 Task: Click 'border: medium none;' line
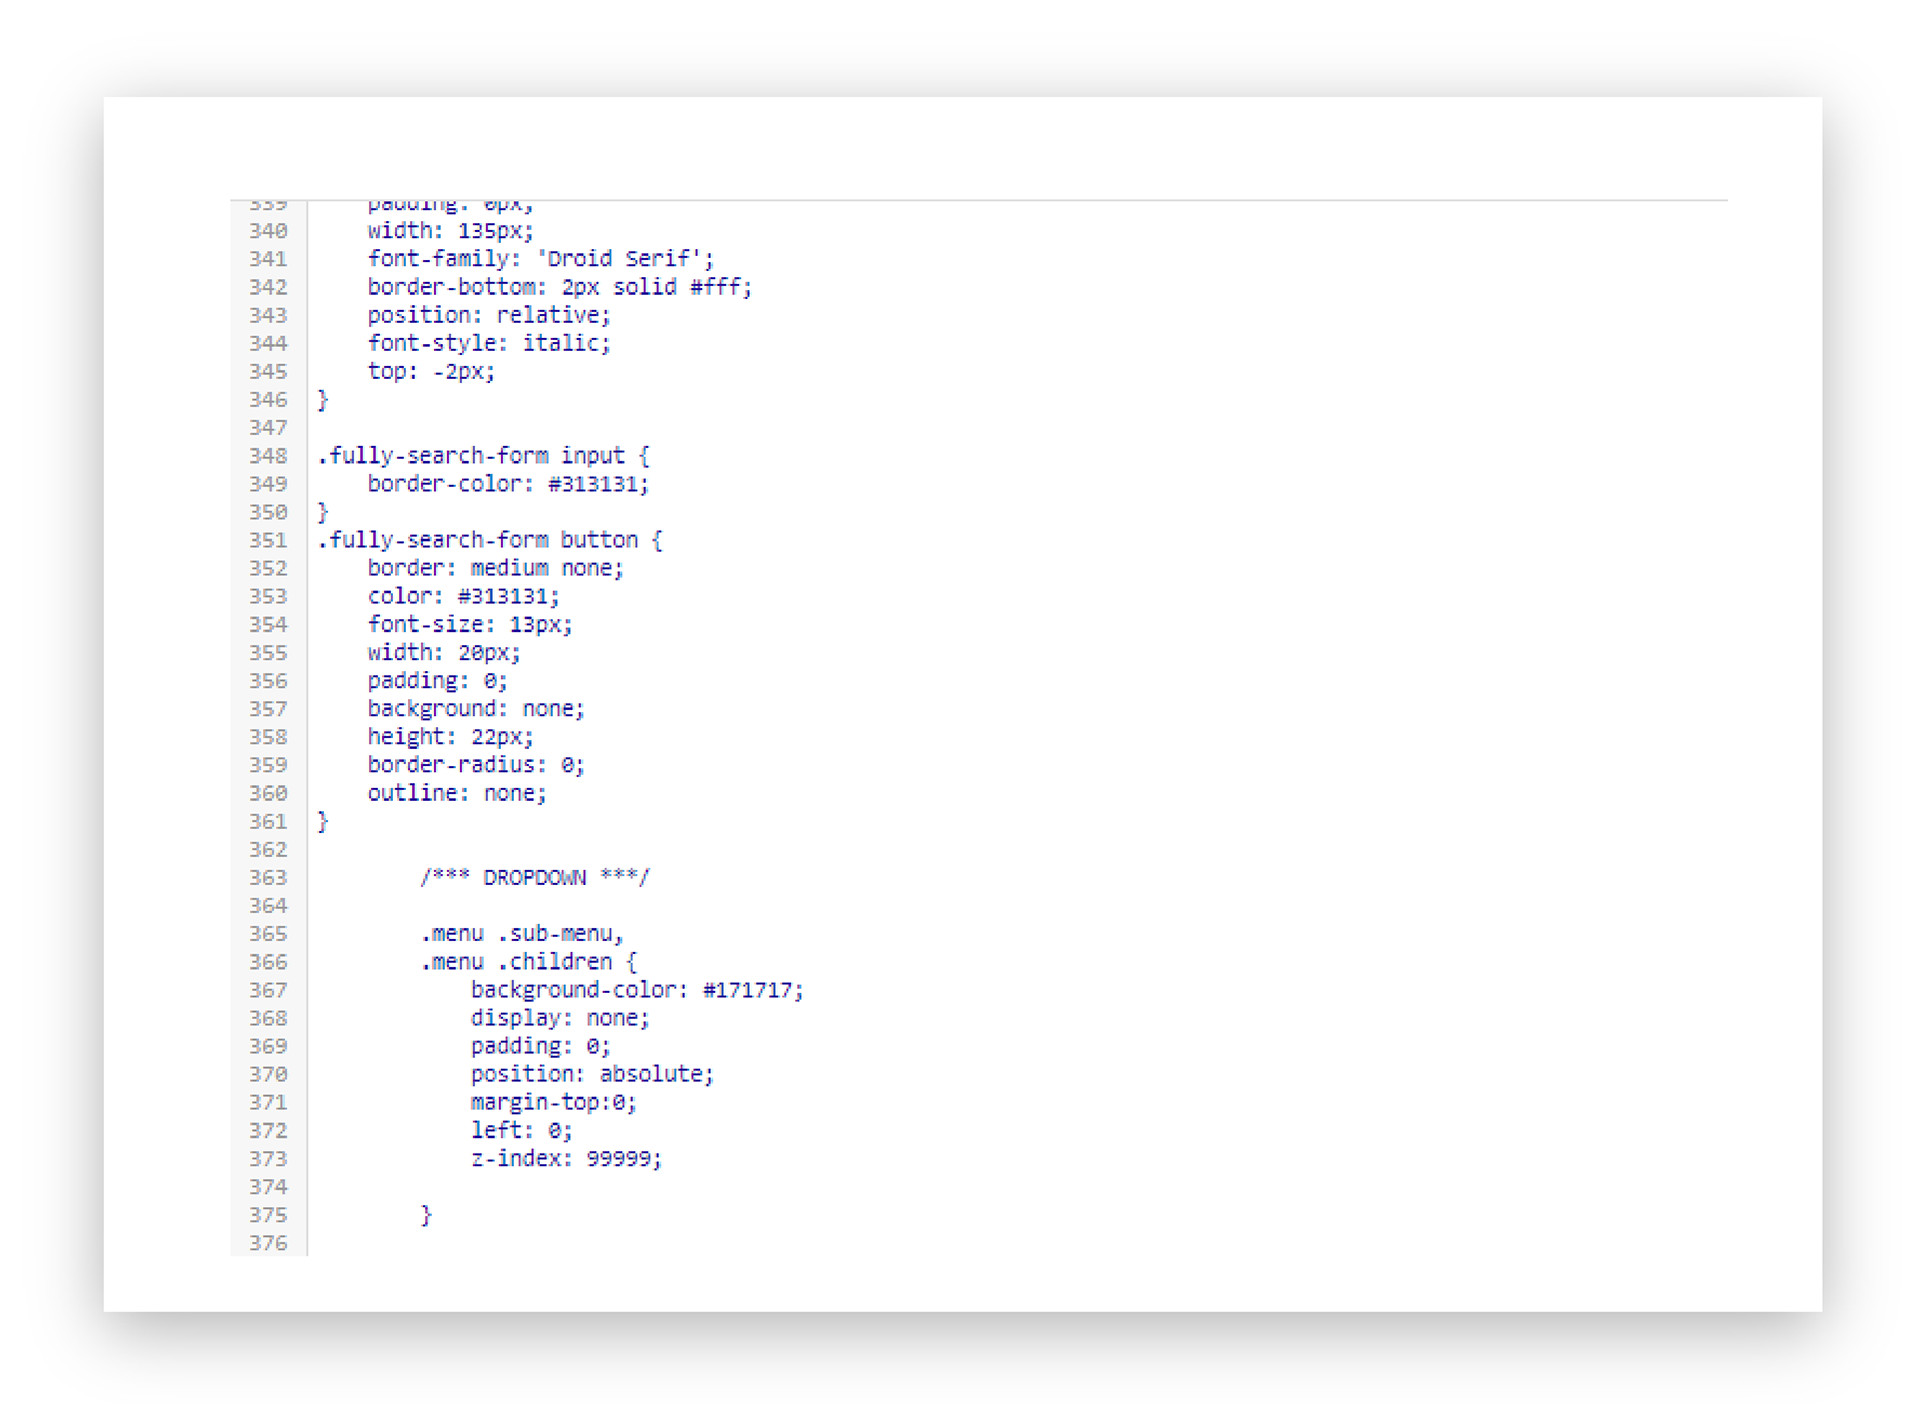click(x=495, y=568)
